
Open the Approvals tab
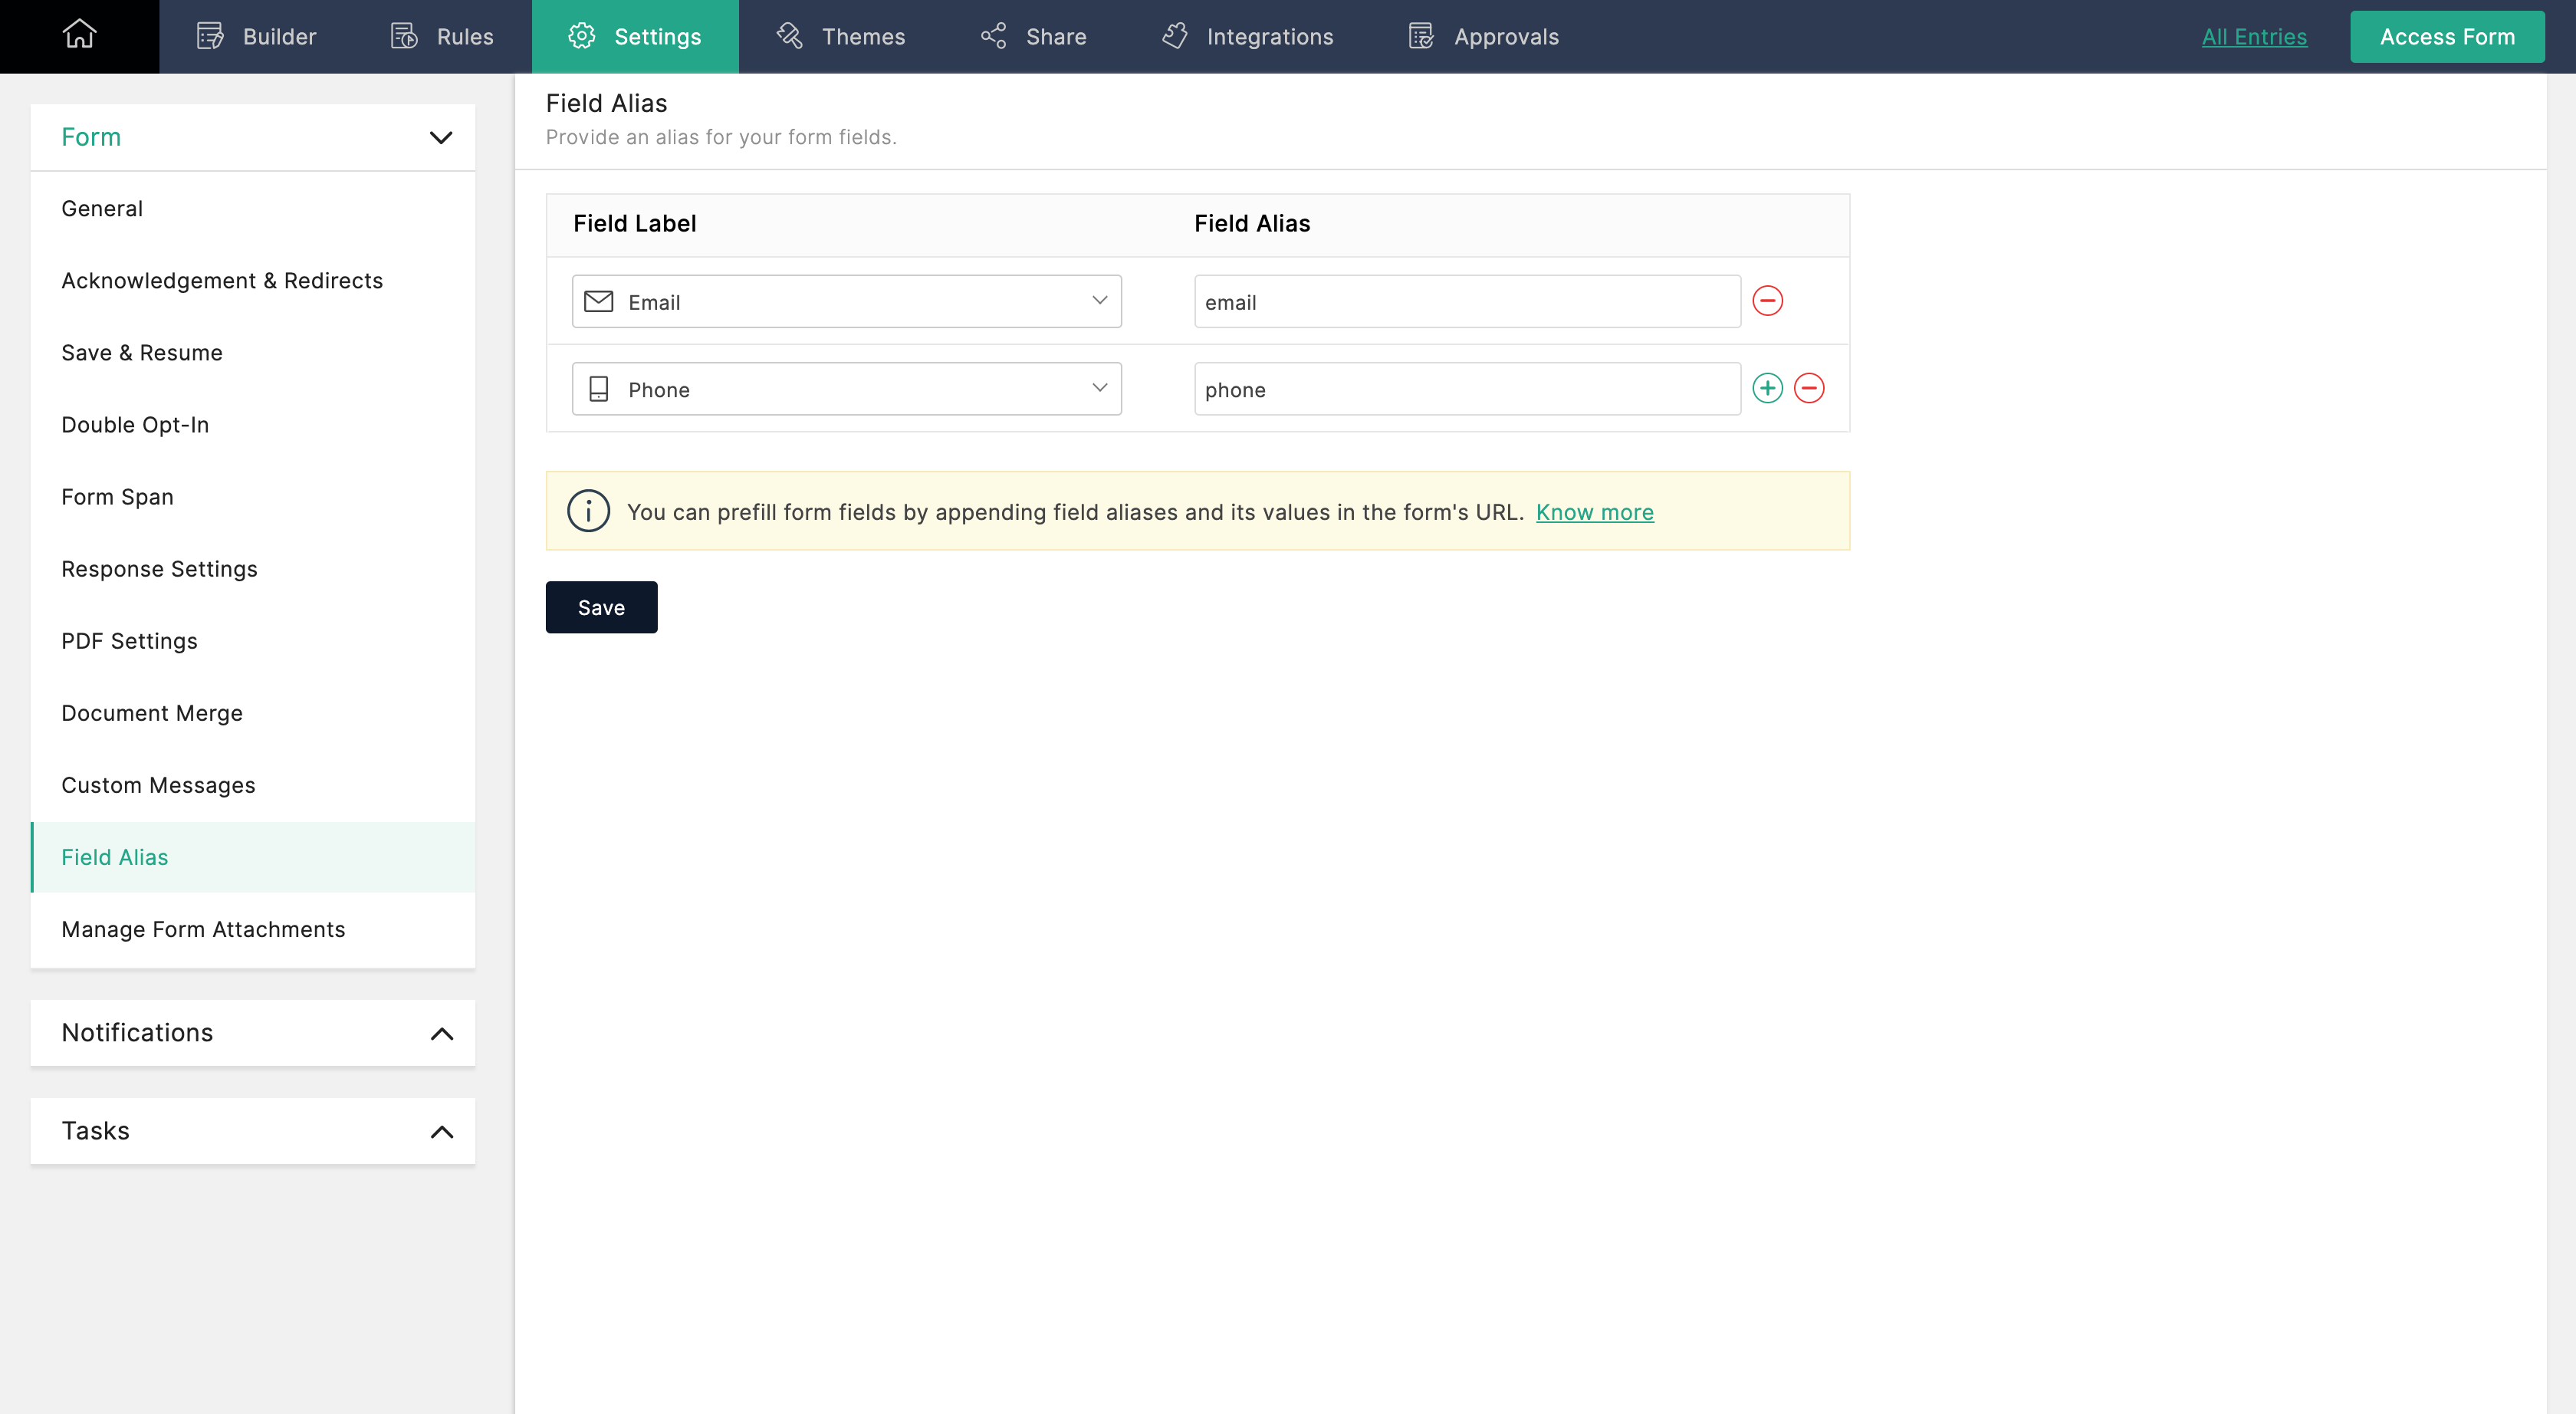pyautogui.click(x=1483, y=36)
